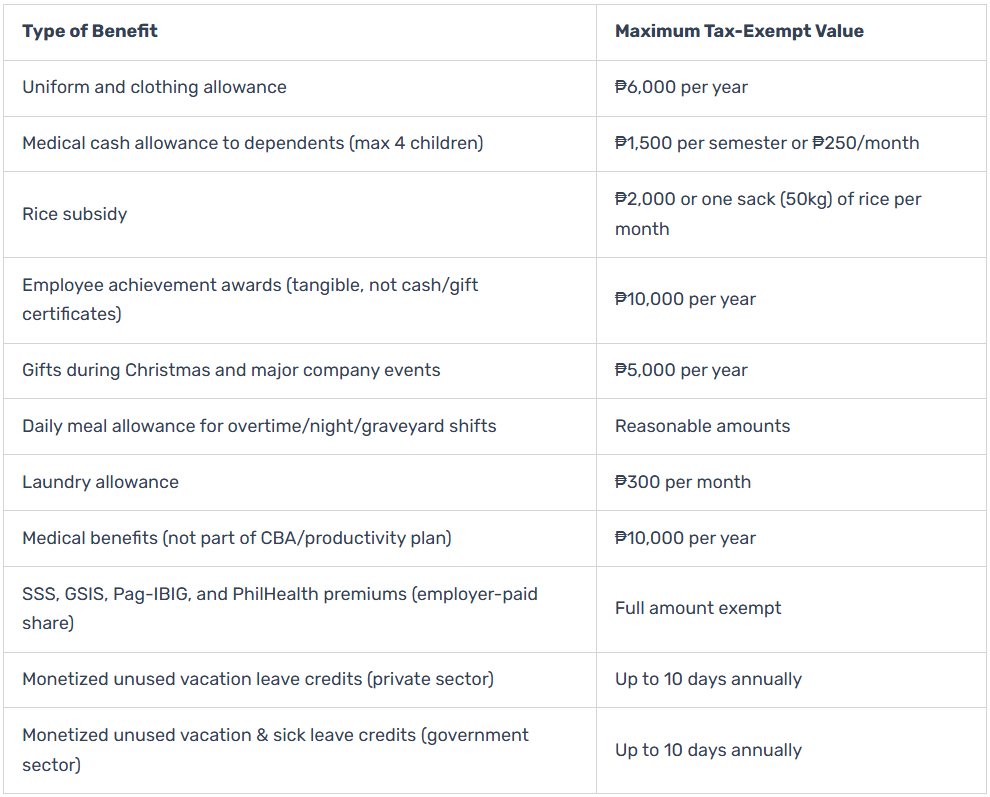Image resolution: width=990 pixels, height=797 pixels.
Task: Click the SSS, GSIS, Pag-IBIG premiums cell
Action: point(280,608)
